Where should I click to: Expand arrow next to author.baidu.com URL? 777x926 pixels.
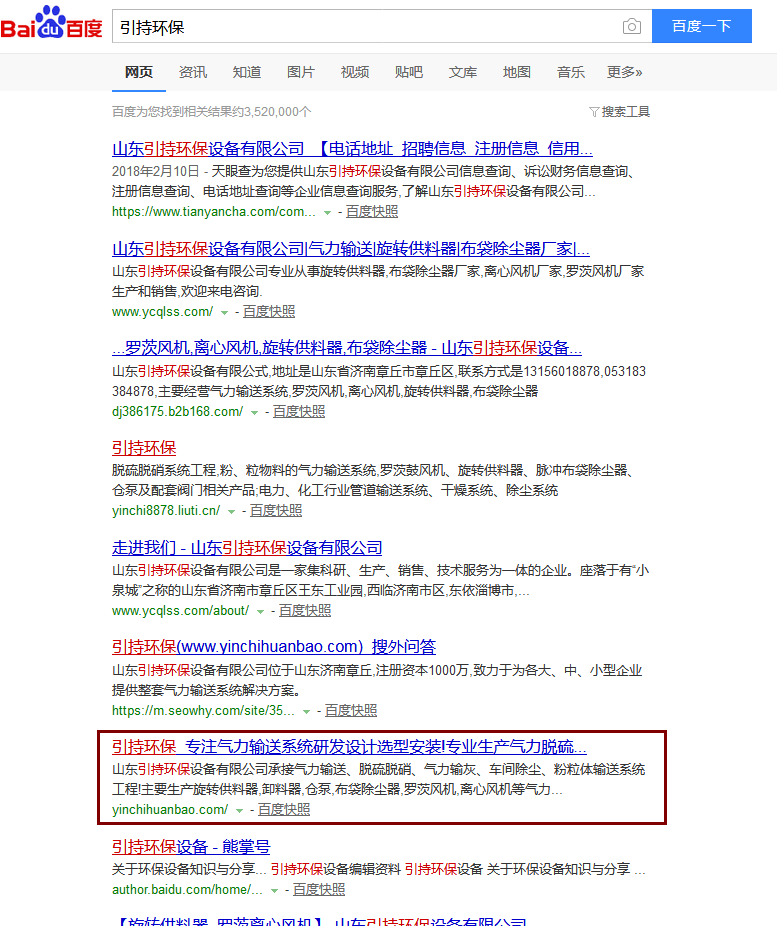275,890
